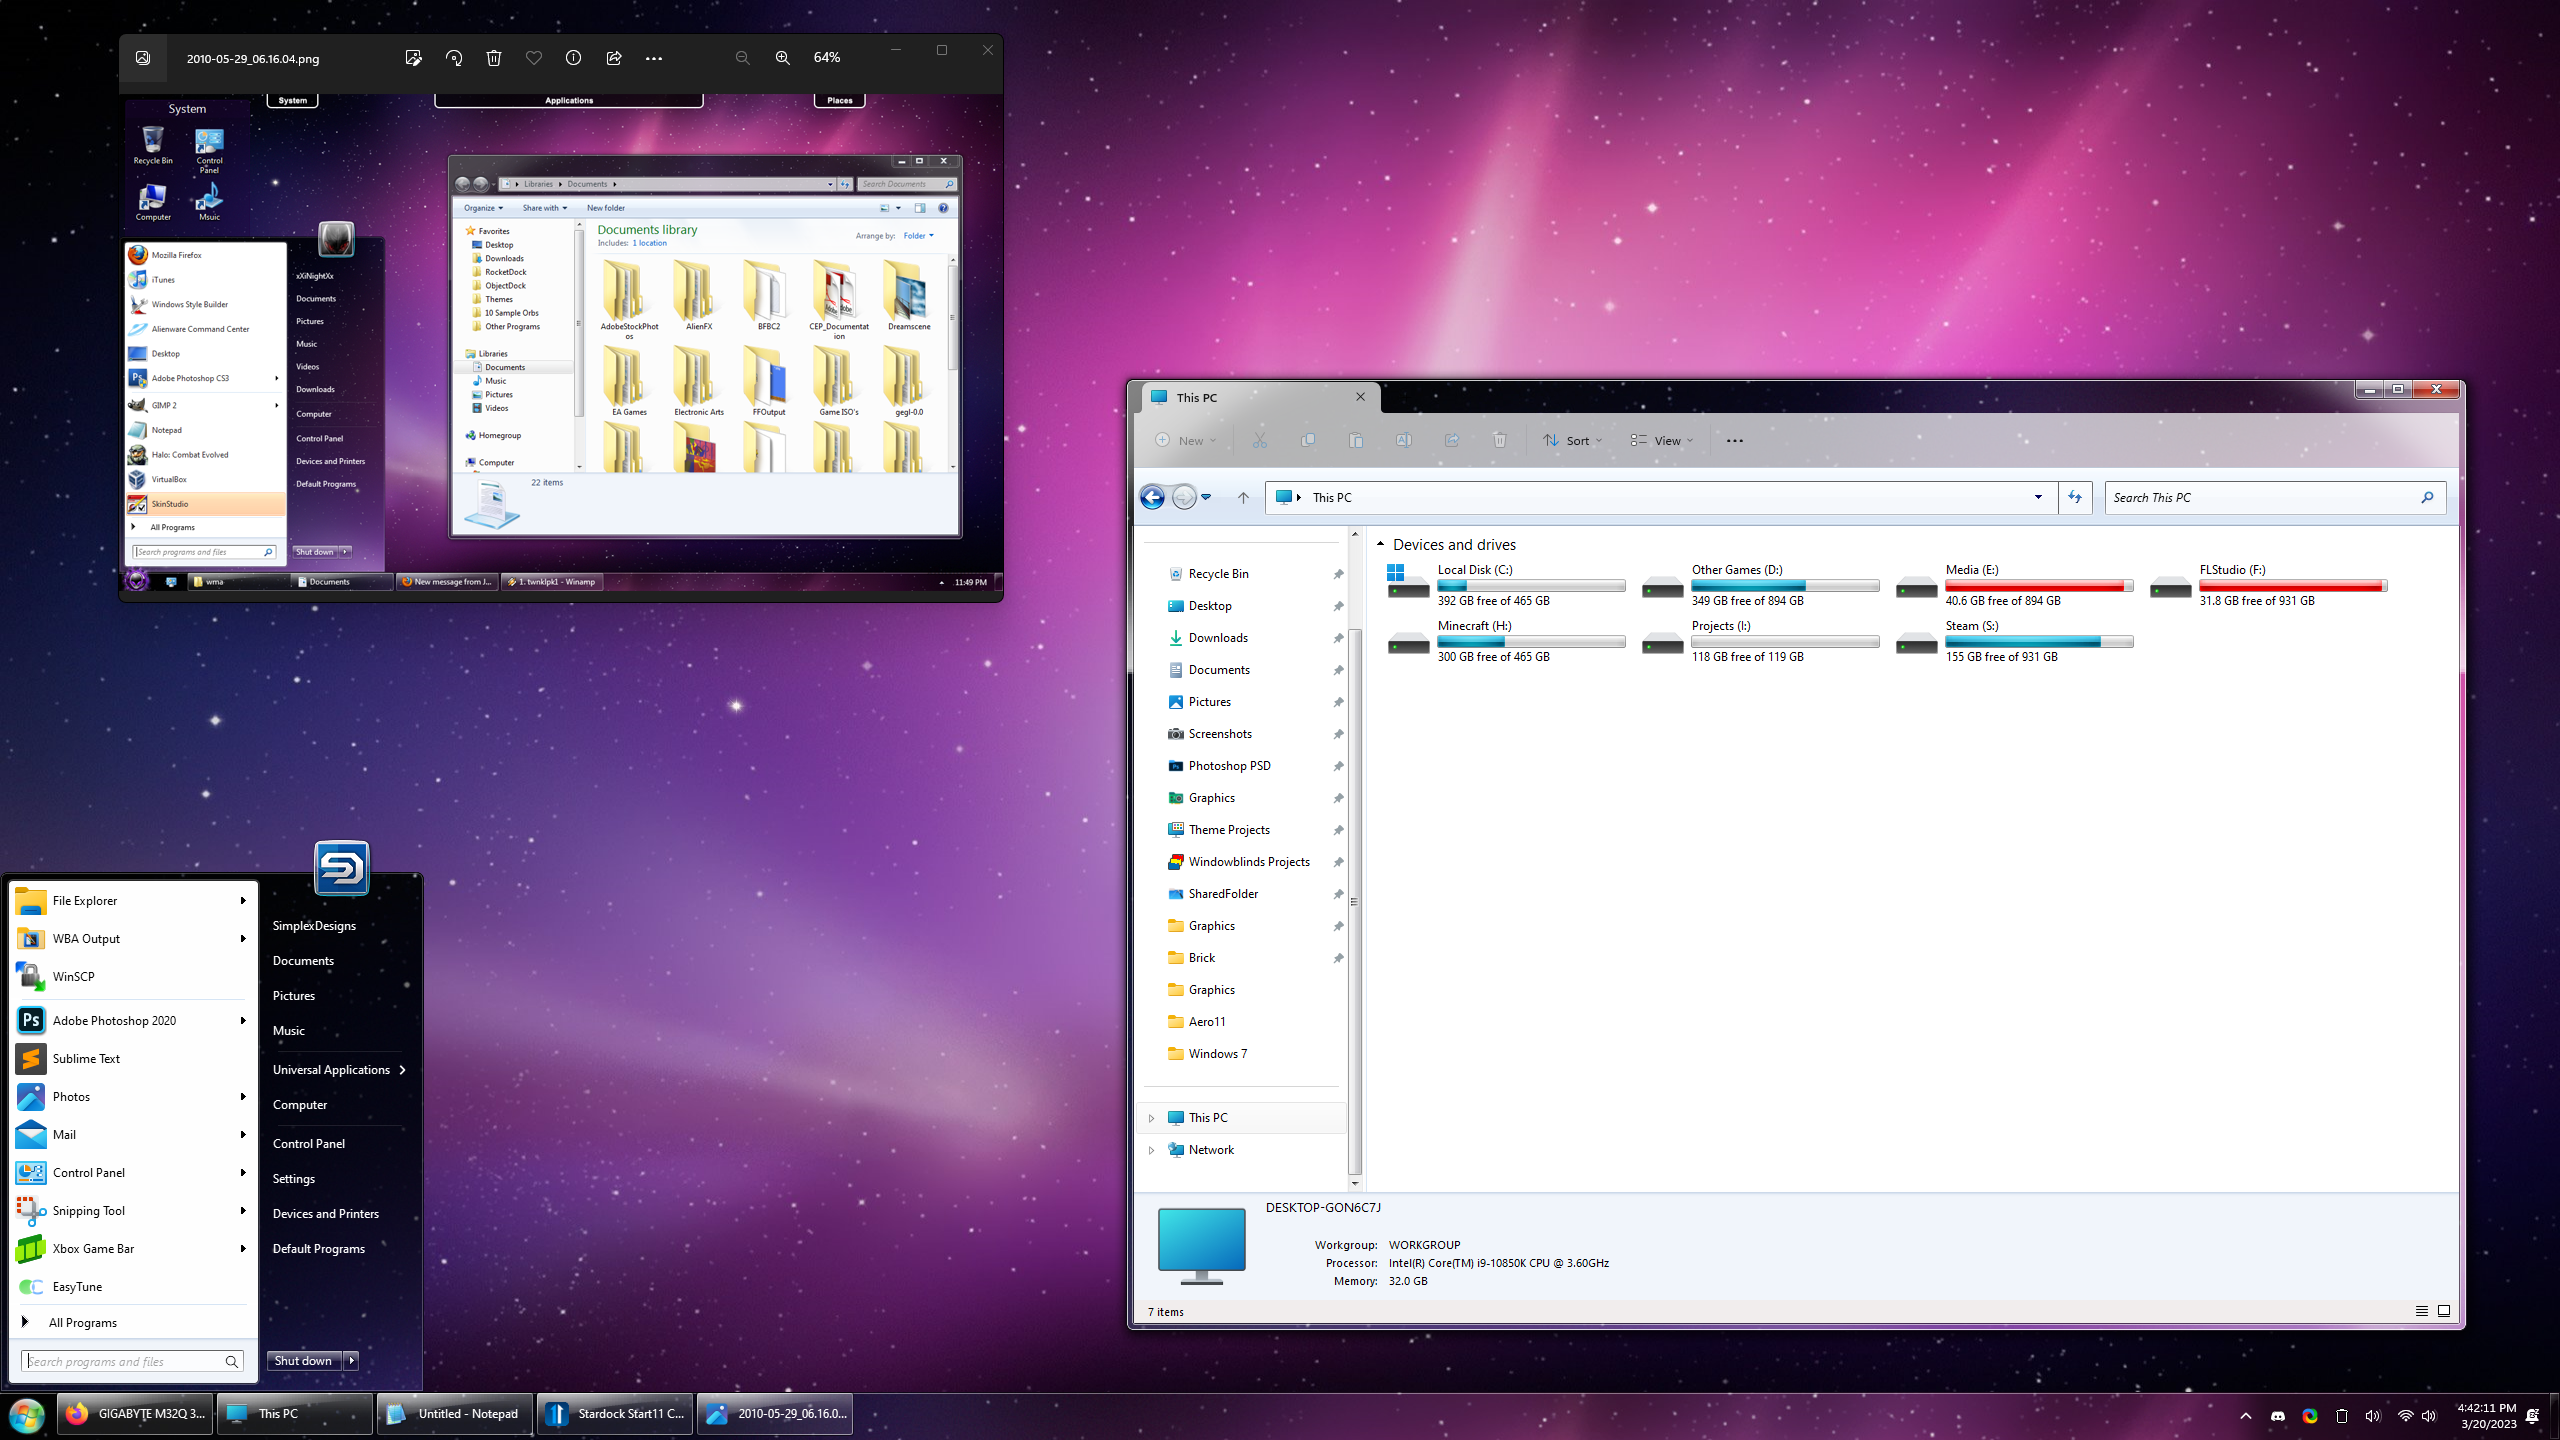
Task: Click the Paste icon in This PC toolbar
Action: (1356, 440)
